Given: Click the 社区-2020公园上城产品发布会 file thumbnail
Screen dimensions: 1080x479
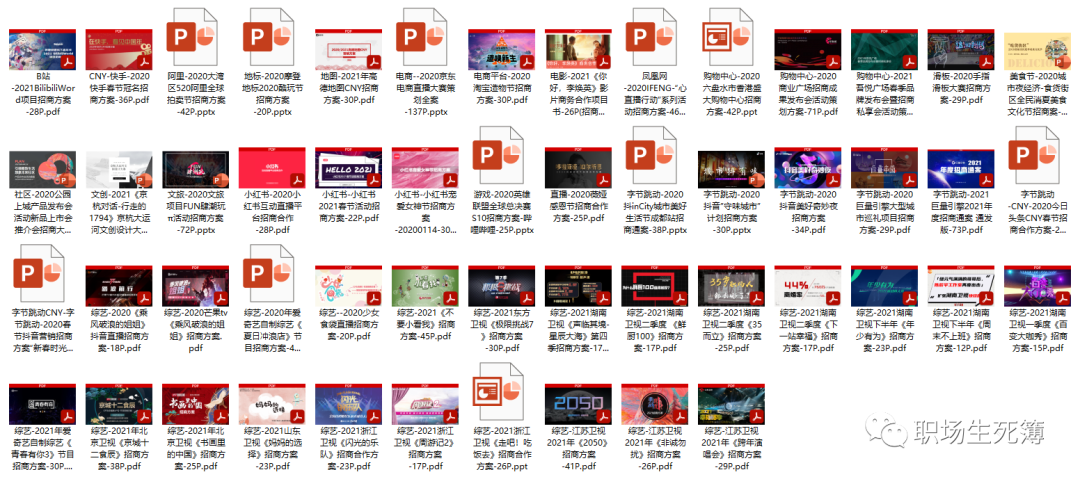Looking at the screenshot, I should pos(43,170).
